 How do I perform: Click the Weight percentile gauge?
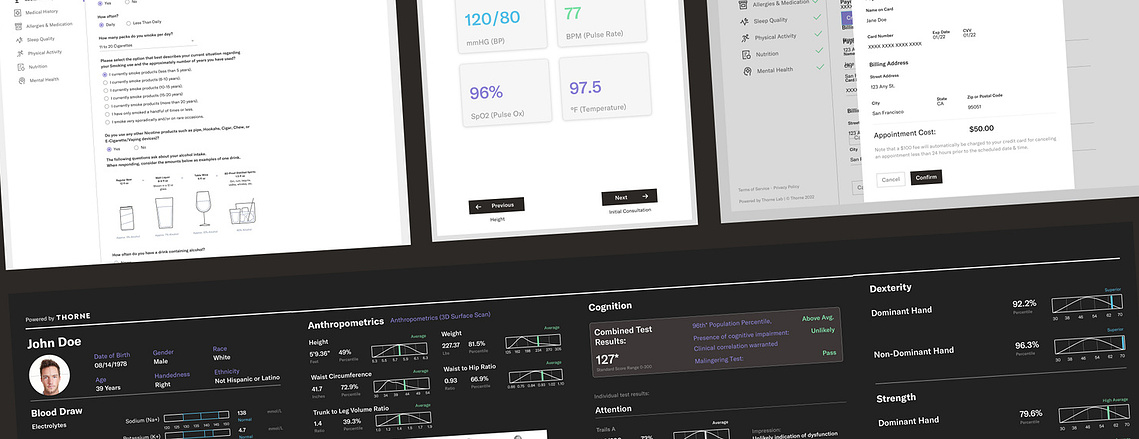pos(533,342)
